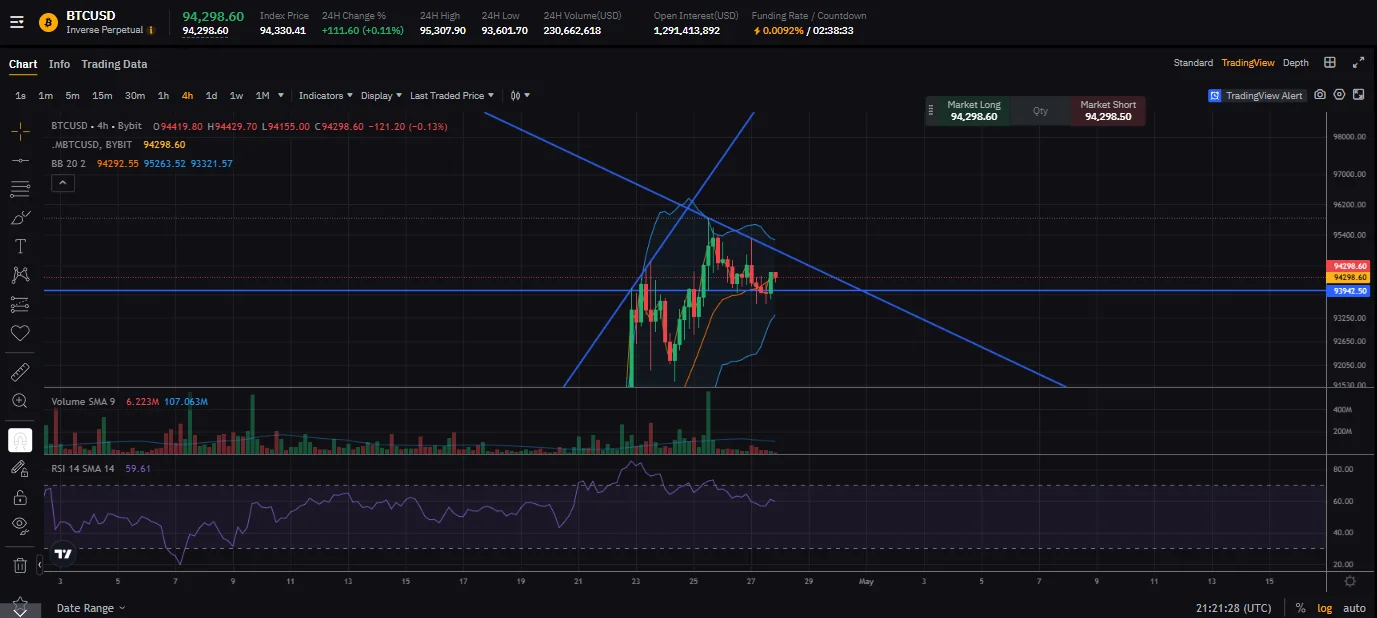Select the 1d timeframe

211,96
